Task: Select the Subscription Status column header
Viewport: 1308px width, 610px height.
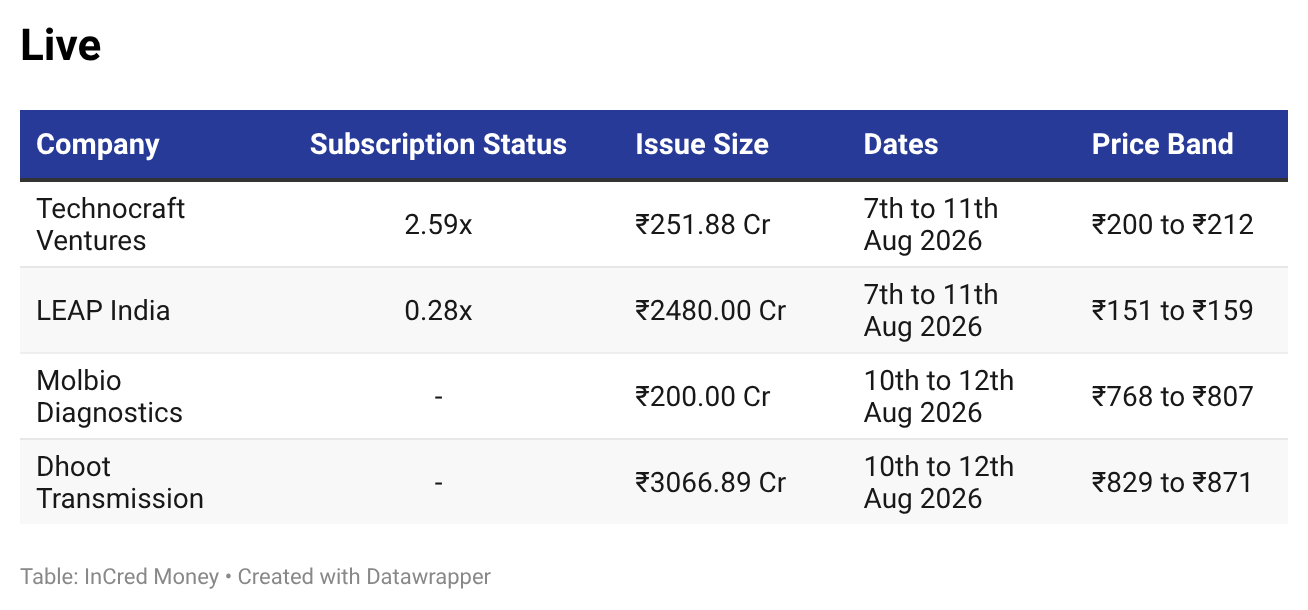Action: tap(438, 144)
